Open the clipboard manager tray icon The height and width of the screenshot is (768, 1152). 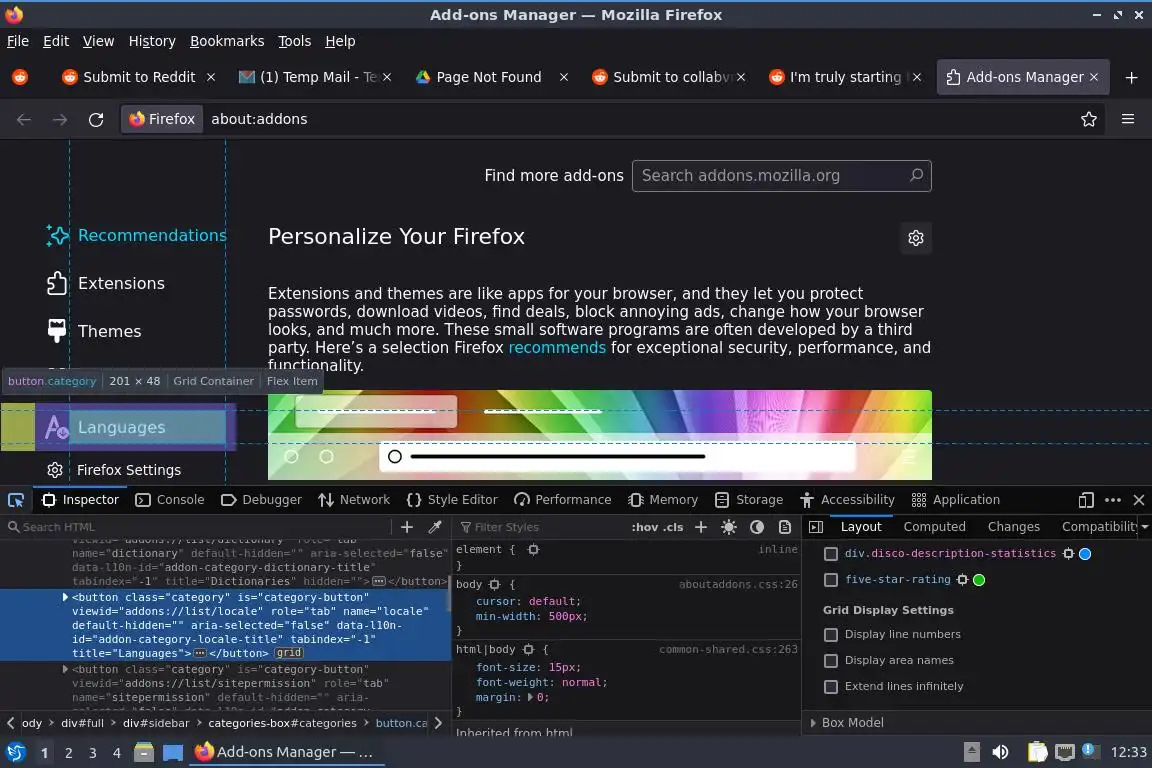click(1037, 752)
